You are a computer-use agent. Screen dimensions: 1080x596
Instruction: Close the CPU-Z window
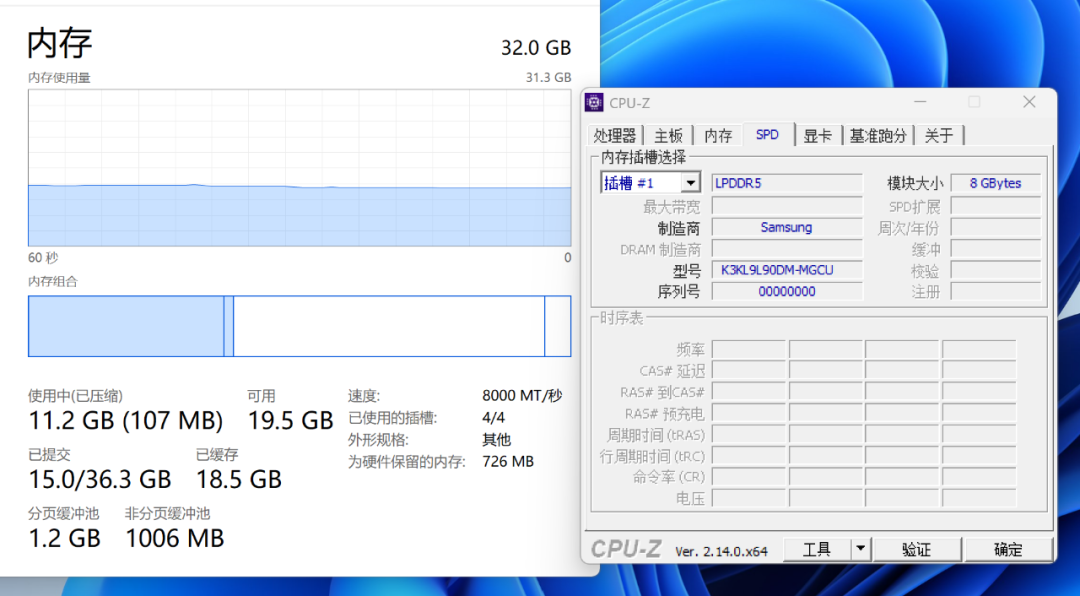(1029, 102)
